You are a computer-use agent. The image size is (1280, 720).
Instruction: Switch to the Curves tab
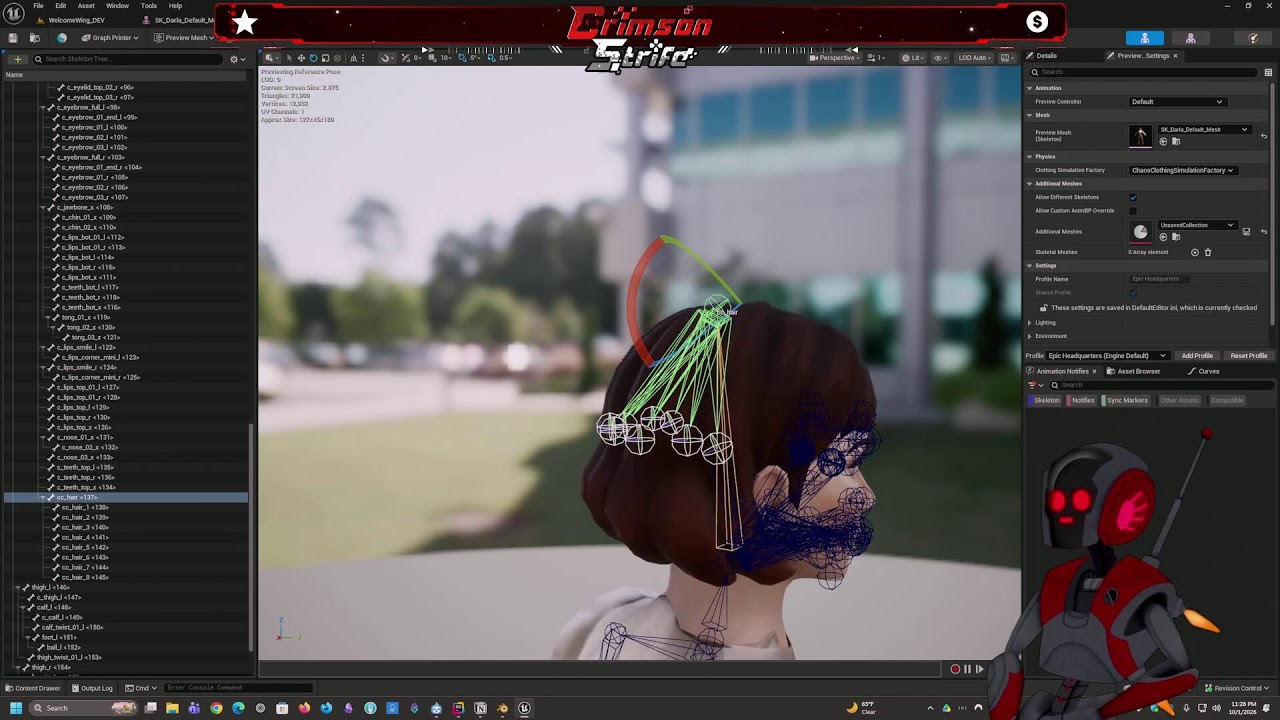click(x=1204, y=371)
